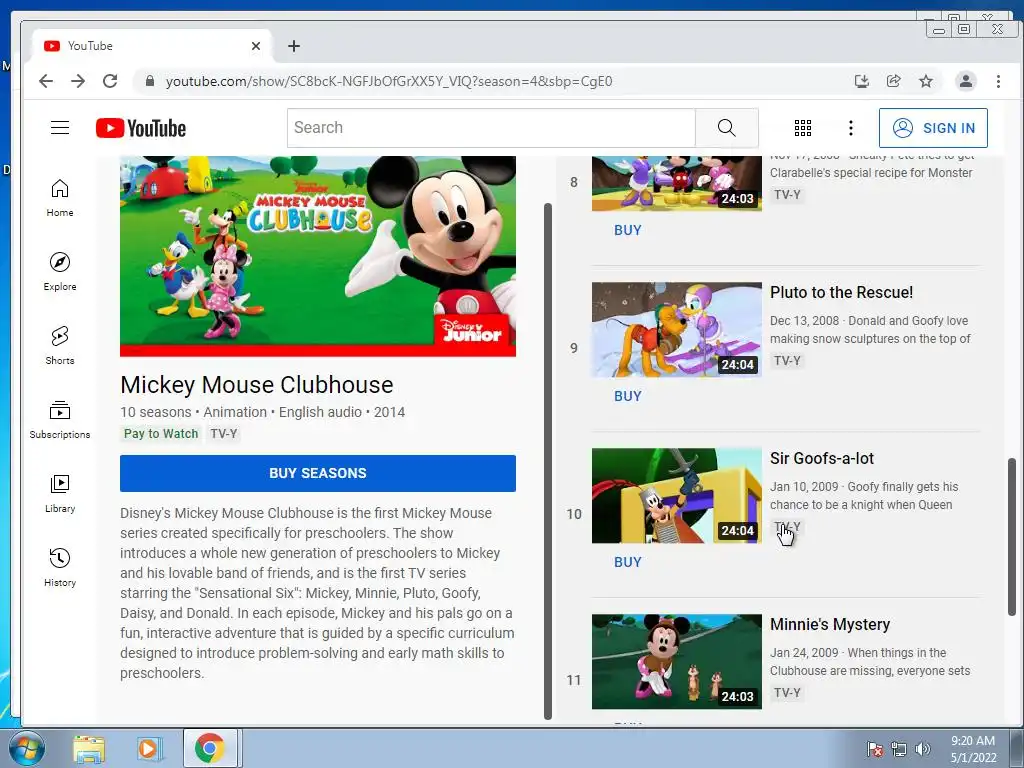The width and height of the screenshot is (1024, 768).
Task: Click "10 seasons" metadata text
Action: click(155, 412)
